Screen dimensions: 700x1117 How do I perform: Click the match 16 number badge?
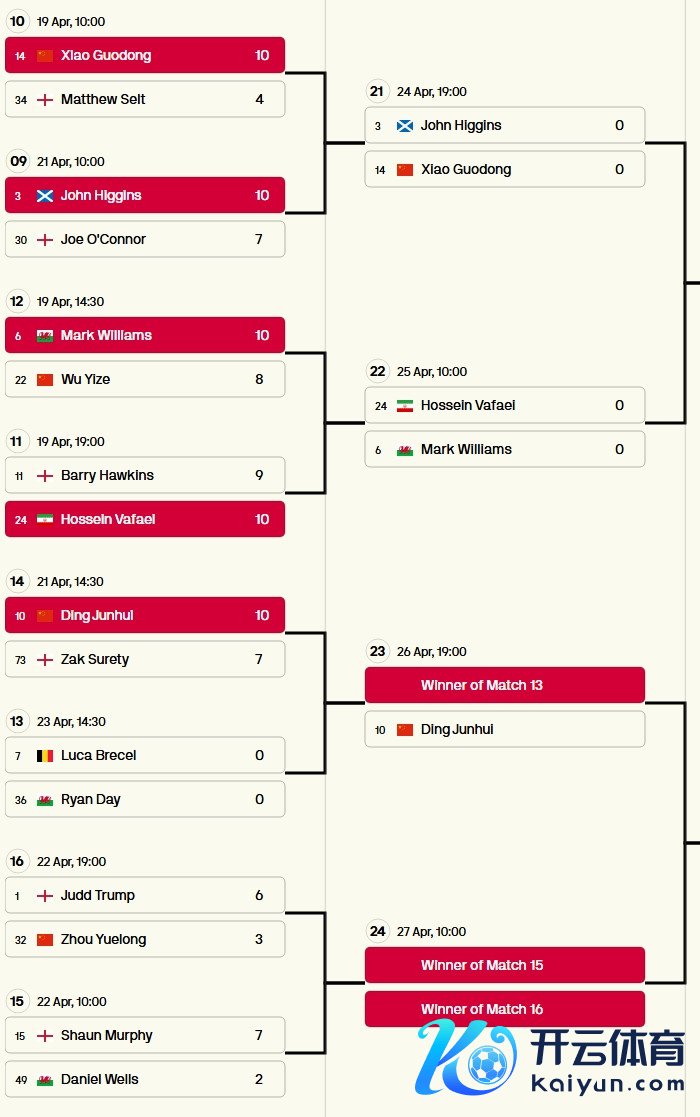[17, 861]
